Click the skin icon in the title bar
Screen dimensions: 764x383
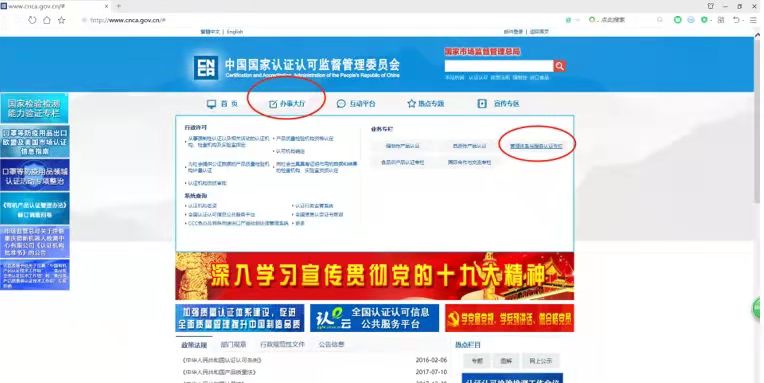point(710,6)
